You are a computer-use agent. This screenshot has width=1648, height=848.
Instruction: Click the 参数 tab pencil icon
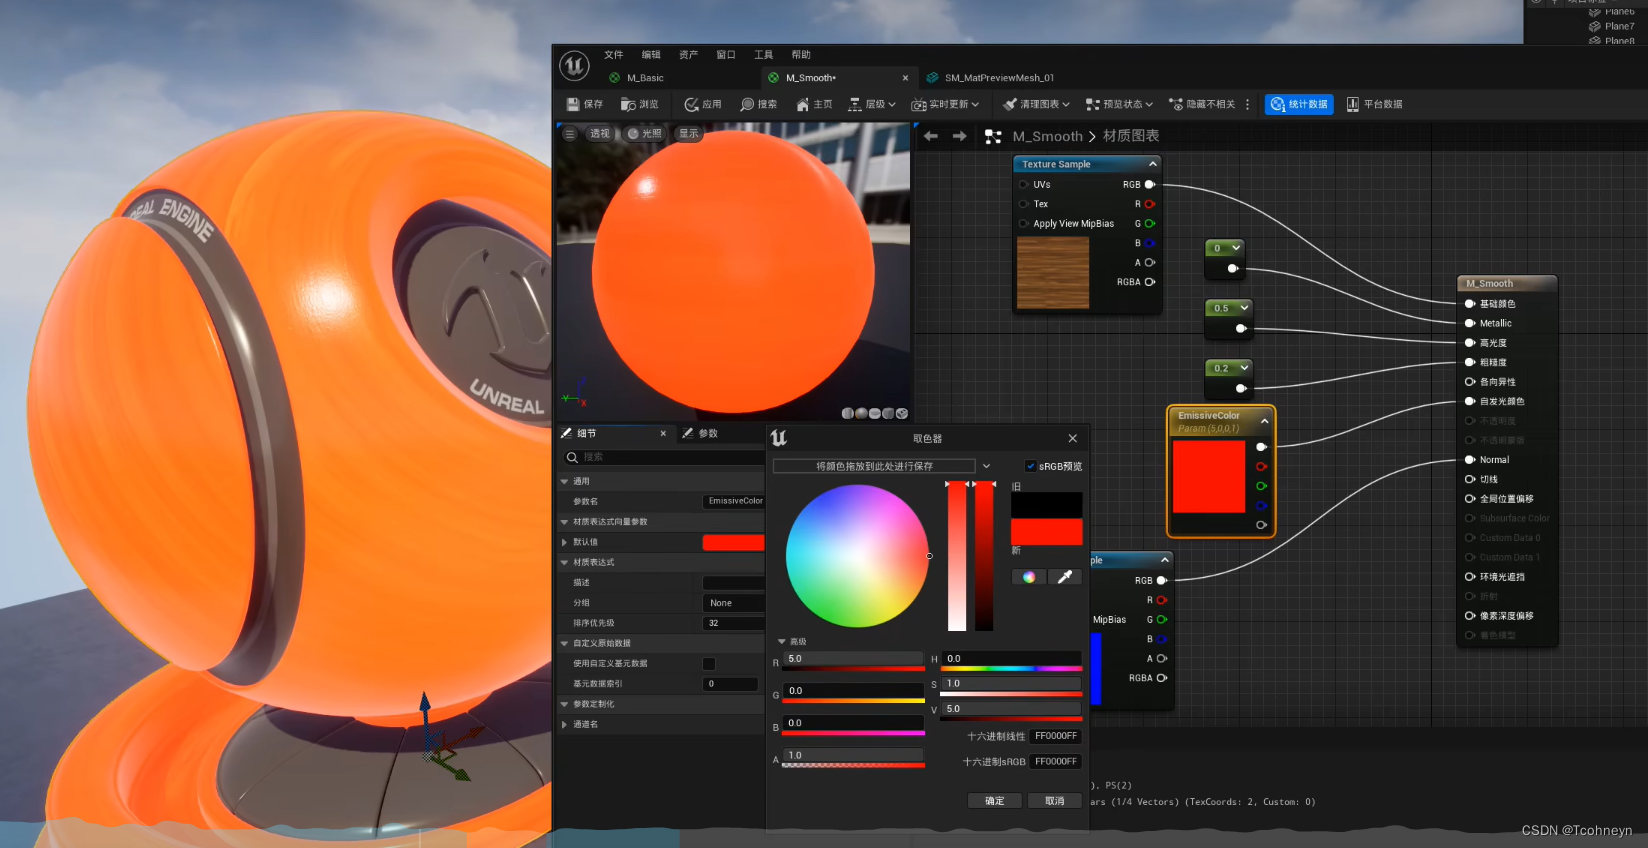tap(688, 433)
